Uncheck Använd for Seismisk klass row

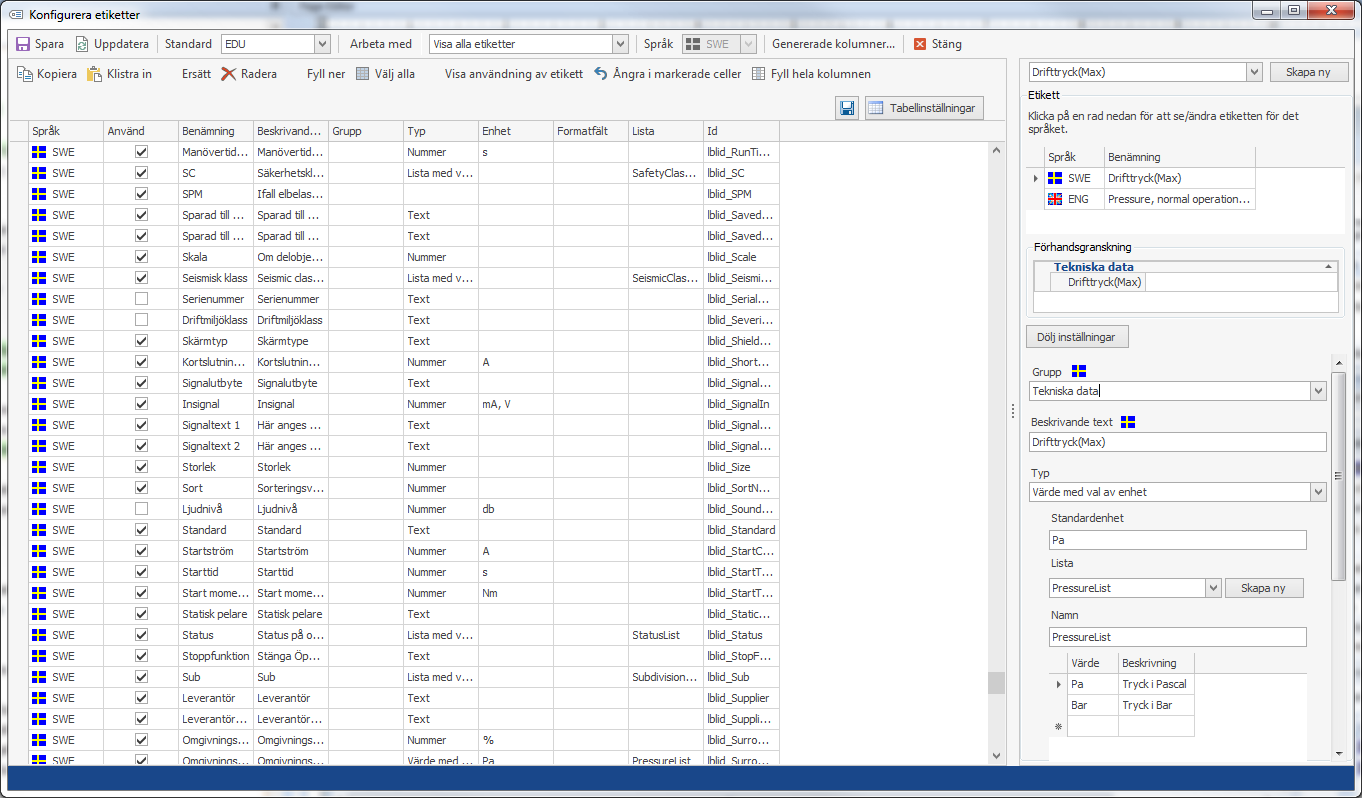(x=141, y=278)
